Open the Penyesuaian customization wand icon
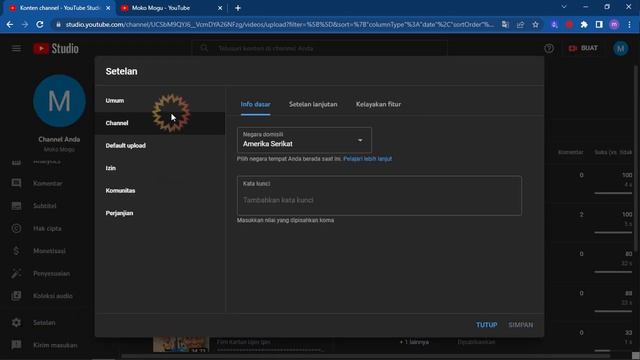This screenshot has width=640, height=360. 16,273
